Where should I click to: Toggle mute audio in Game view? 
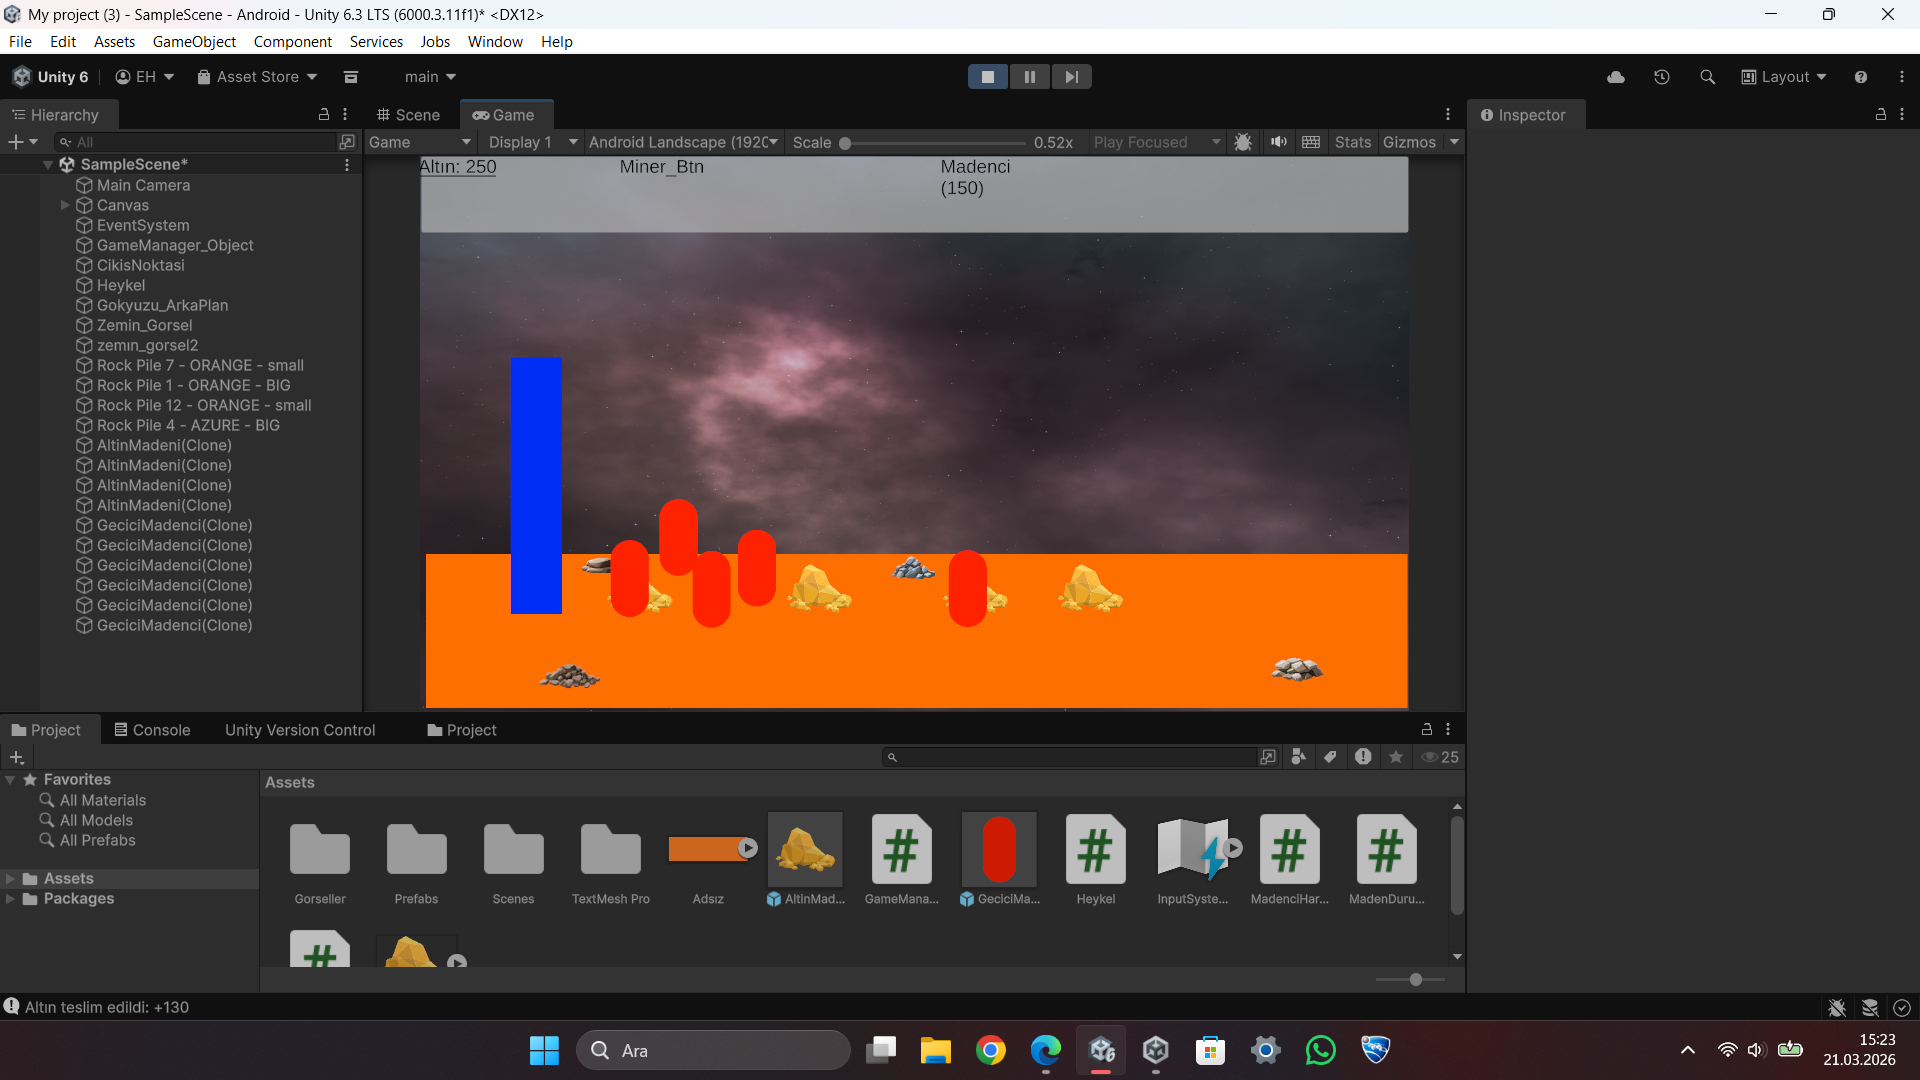(x=1278, y=142)
